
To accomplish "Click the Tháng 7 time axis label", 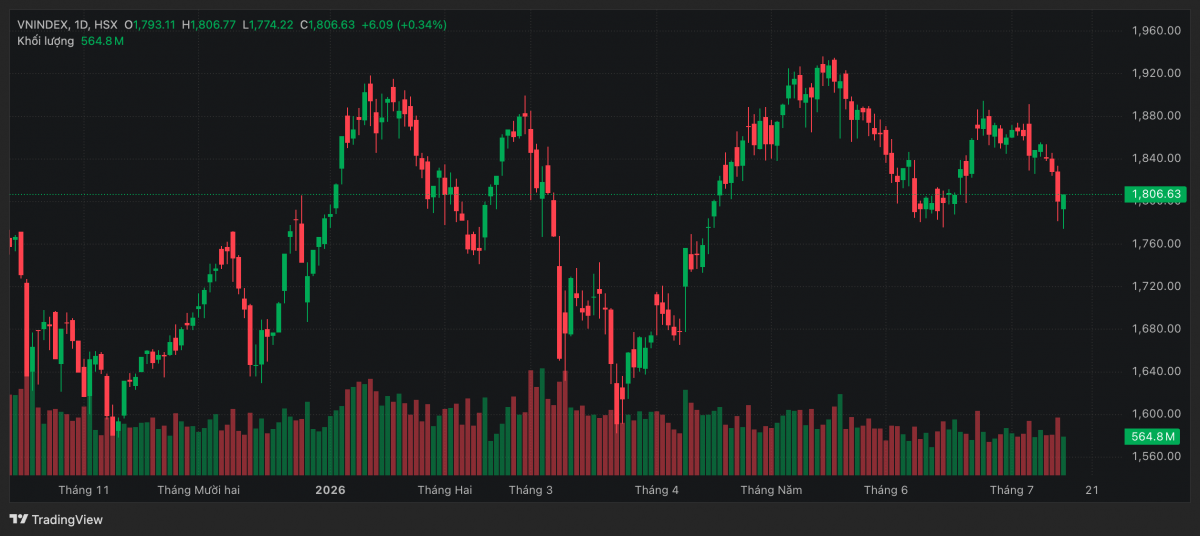I will pos(1012,490).
